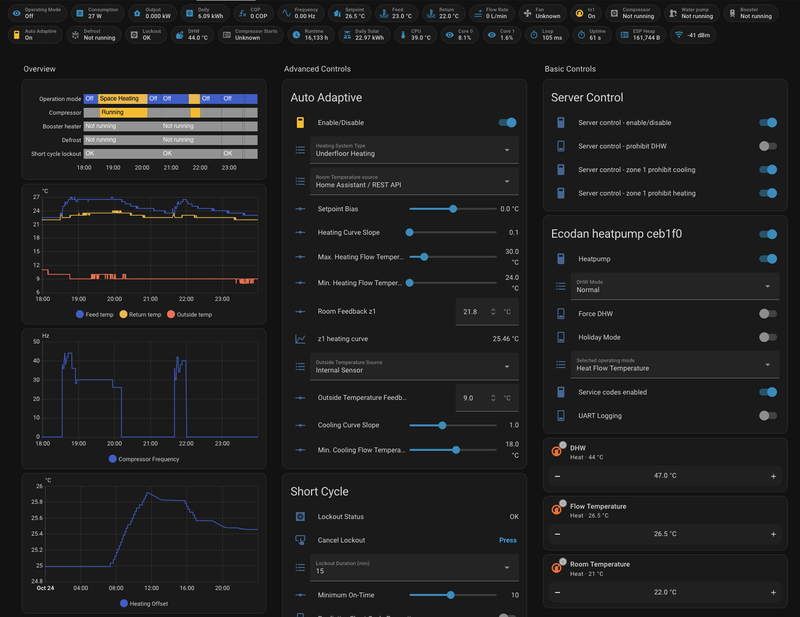Enable Holiday Mode switch

[x=768, y=337]
